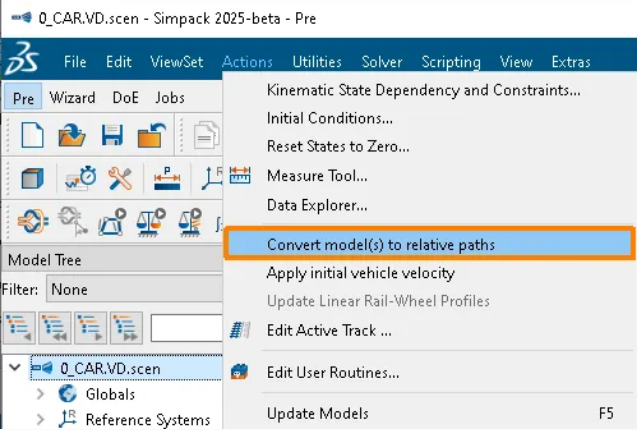The height and width of the screenshot is (430, 637).
Task: Click the balance scale with play icon
Action: (151, 222)
